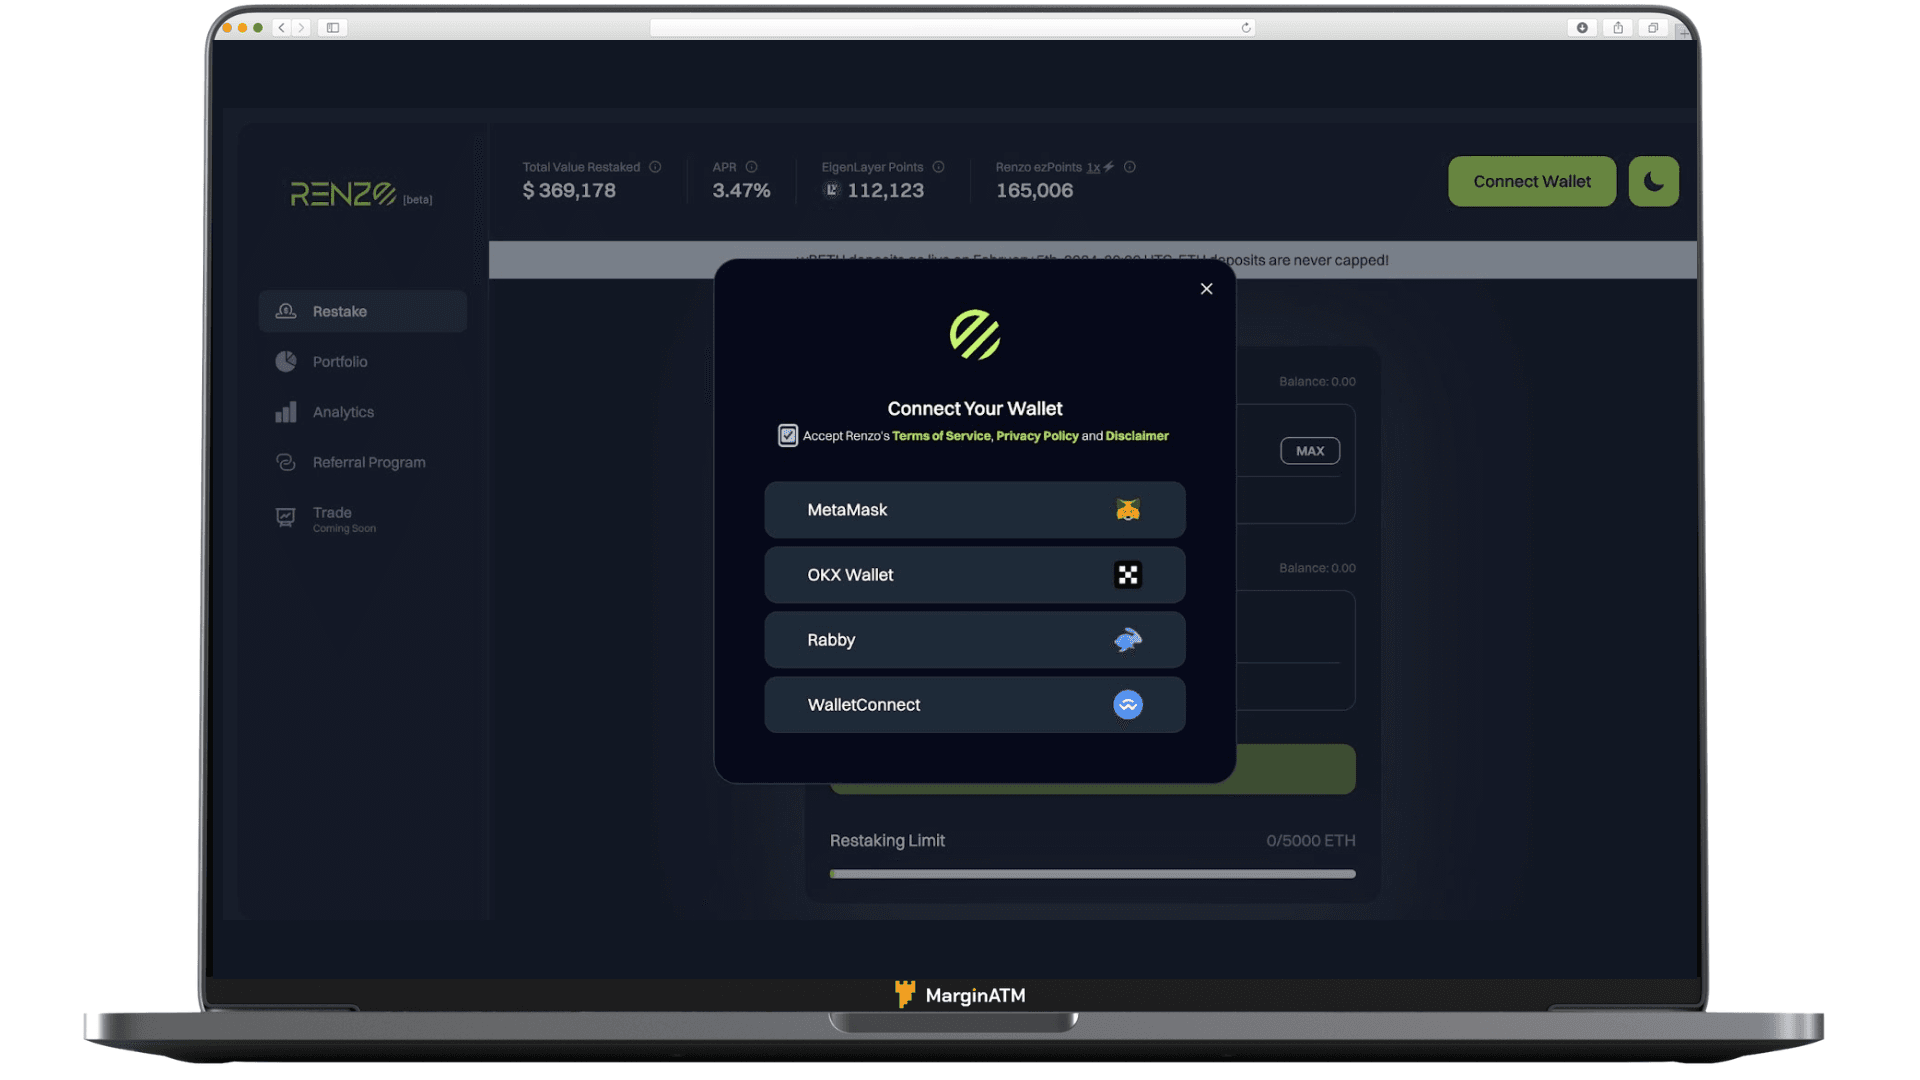Click the Terms of Service link
The image size is (1920, 1080).
pyautogui.click(x=942, y=435)
